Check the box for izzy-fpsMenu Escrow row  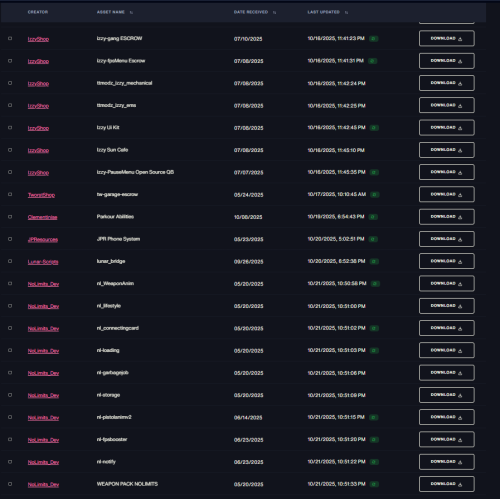10,61
